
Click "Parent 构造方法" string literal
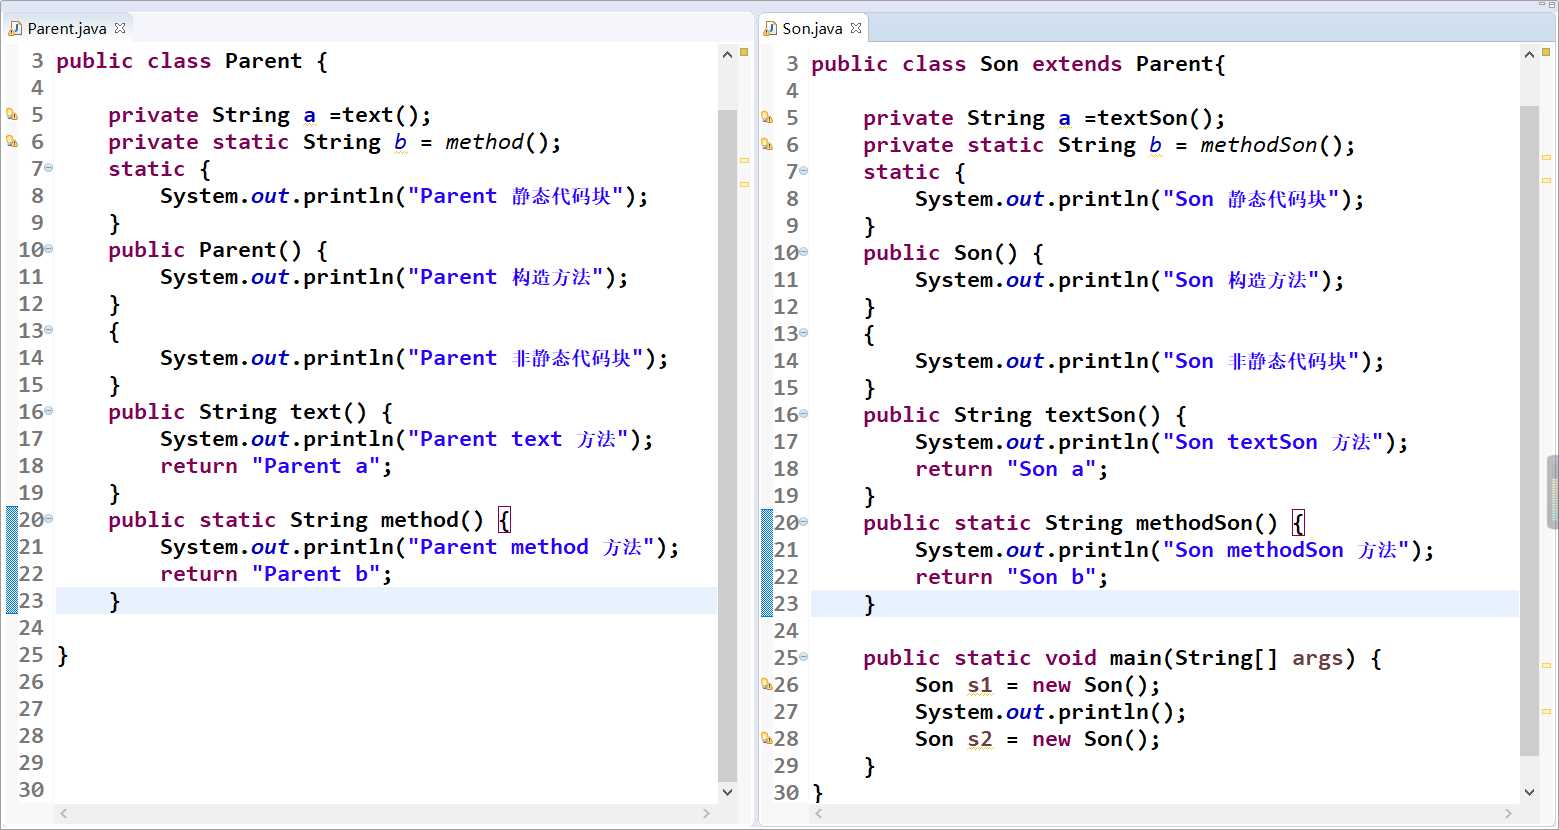tap(506, 277)
